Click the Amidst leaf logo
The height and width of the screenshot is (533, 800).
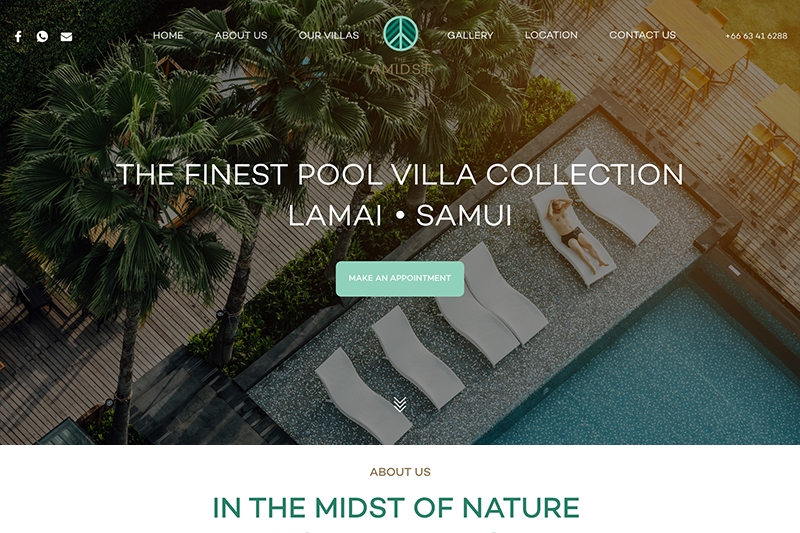pos(401,33)
